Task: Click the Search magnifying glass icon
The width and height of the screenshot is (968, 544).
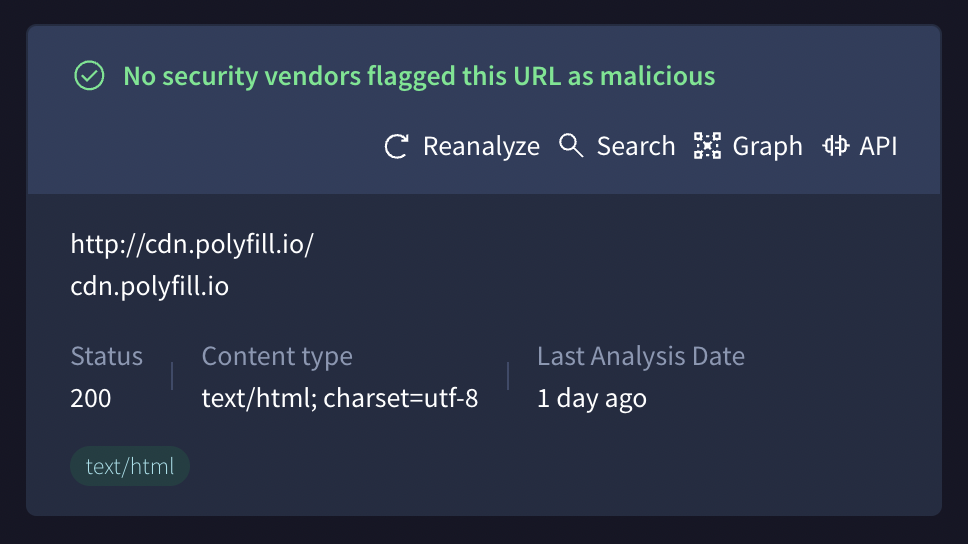Action: 571,146
